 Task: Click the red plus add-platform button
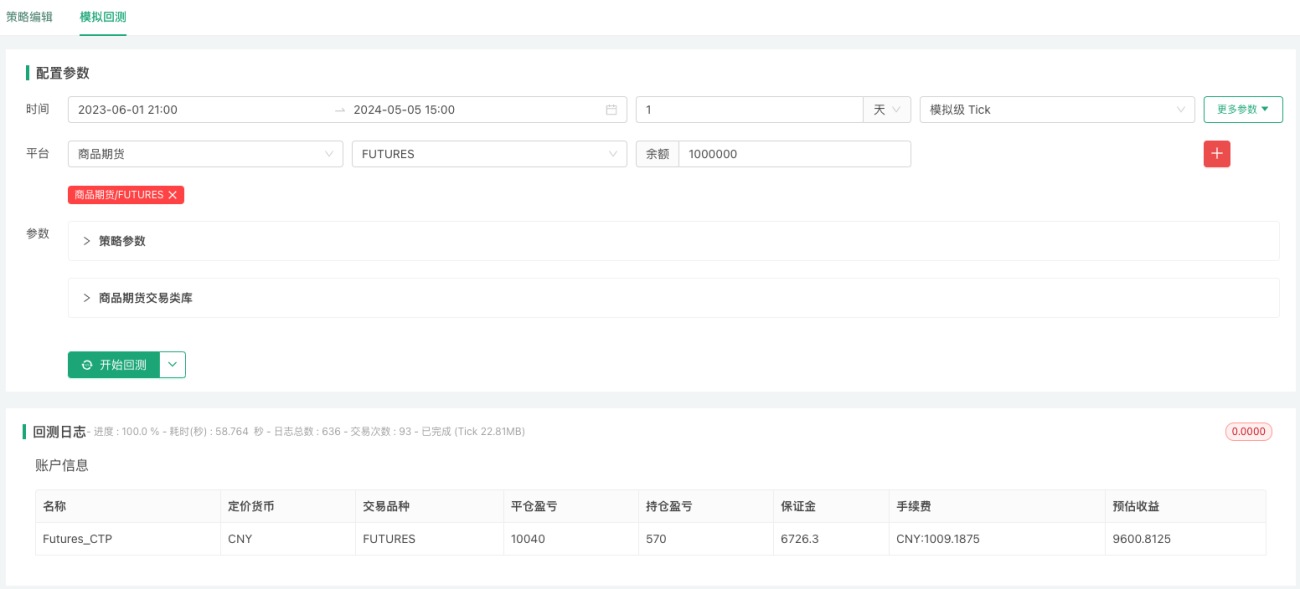(x=1217, y=154)
